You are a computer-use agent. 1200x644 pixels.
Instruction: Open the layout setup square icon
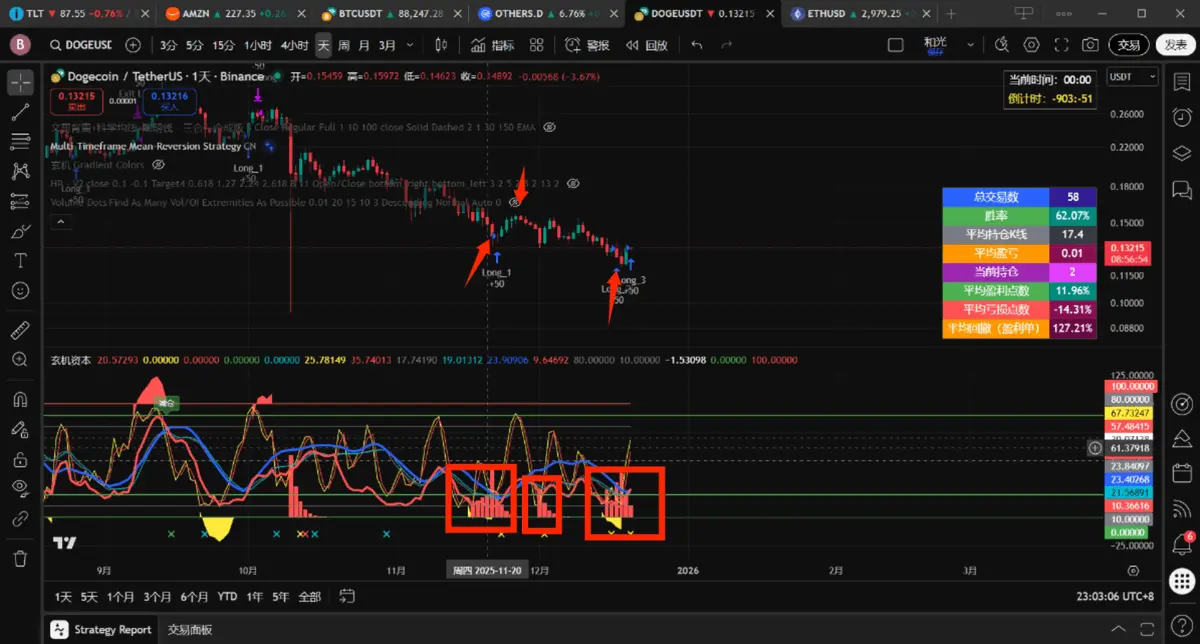896,45
